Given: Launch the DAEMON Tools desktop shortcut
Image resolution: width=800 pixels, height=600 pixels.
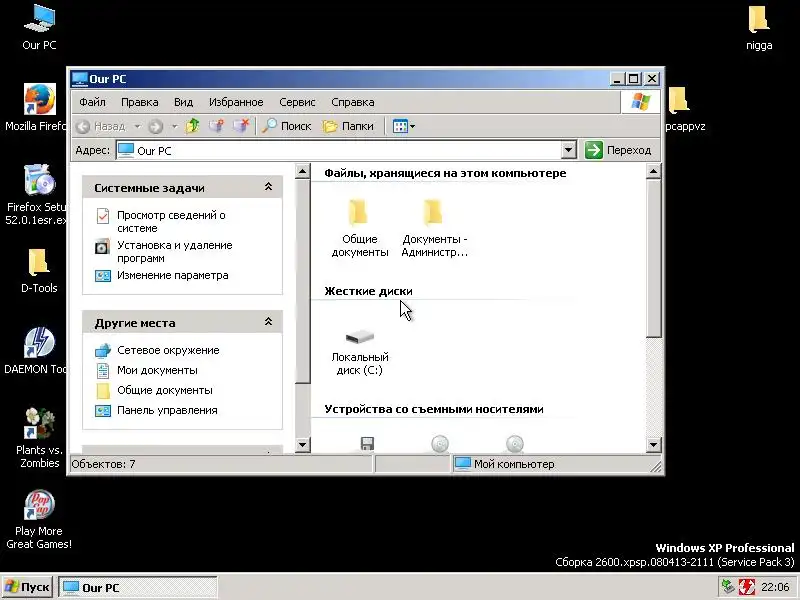Looking at the screenshot, I should (36, 351).
